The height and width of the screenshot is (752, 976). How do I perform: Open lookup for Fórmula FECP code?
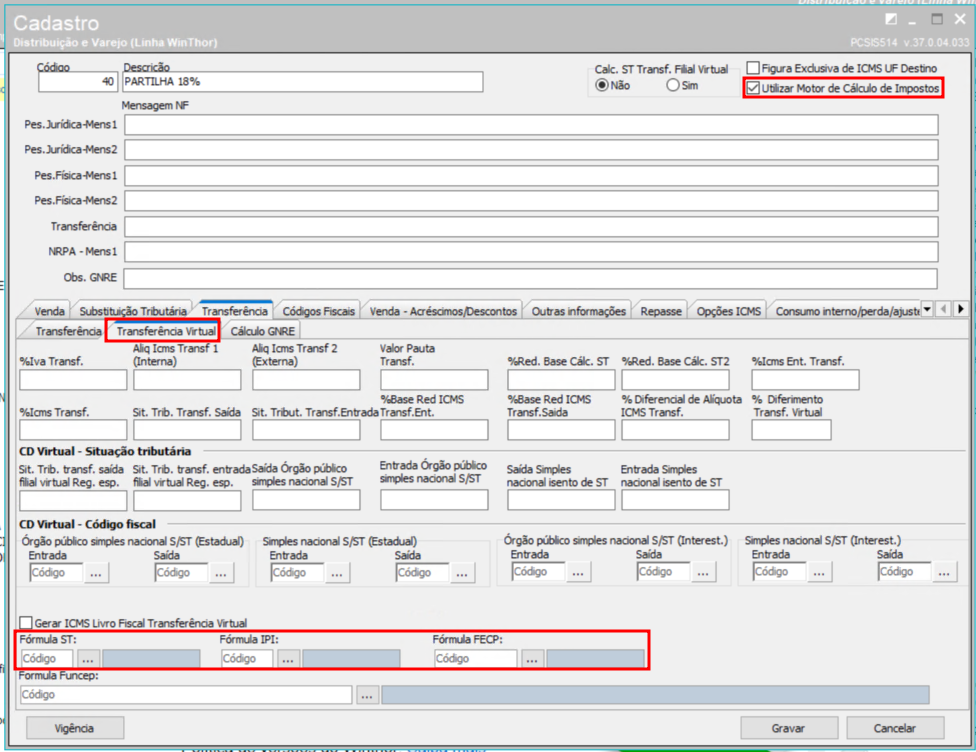[532, 659]
